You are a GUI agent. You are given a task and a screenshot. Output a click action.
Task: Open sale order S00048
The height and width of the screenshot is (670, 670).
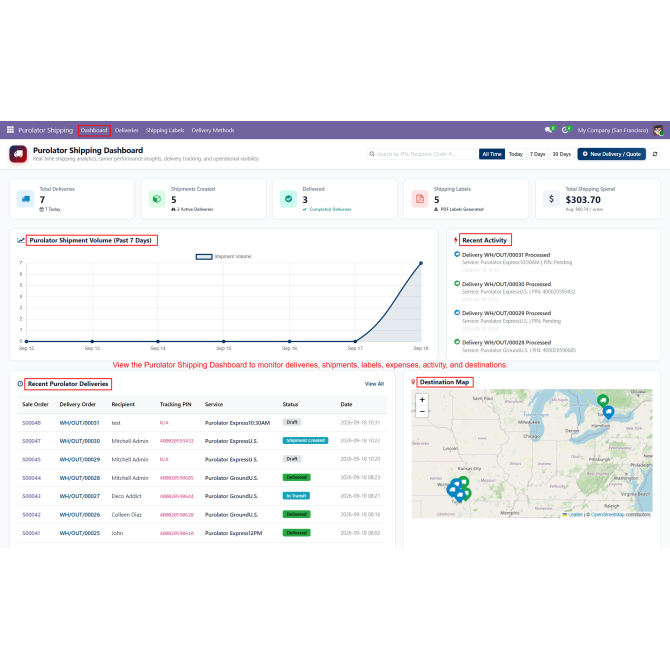[32, 423]
